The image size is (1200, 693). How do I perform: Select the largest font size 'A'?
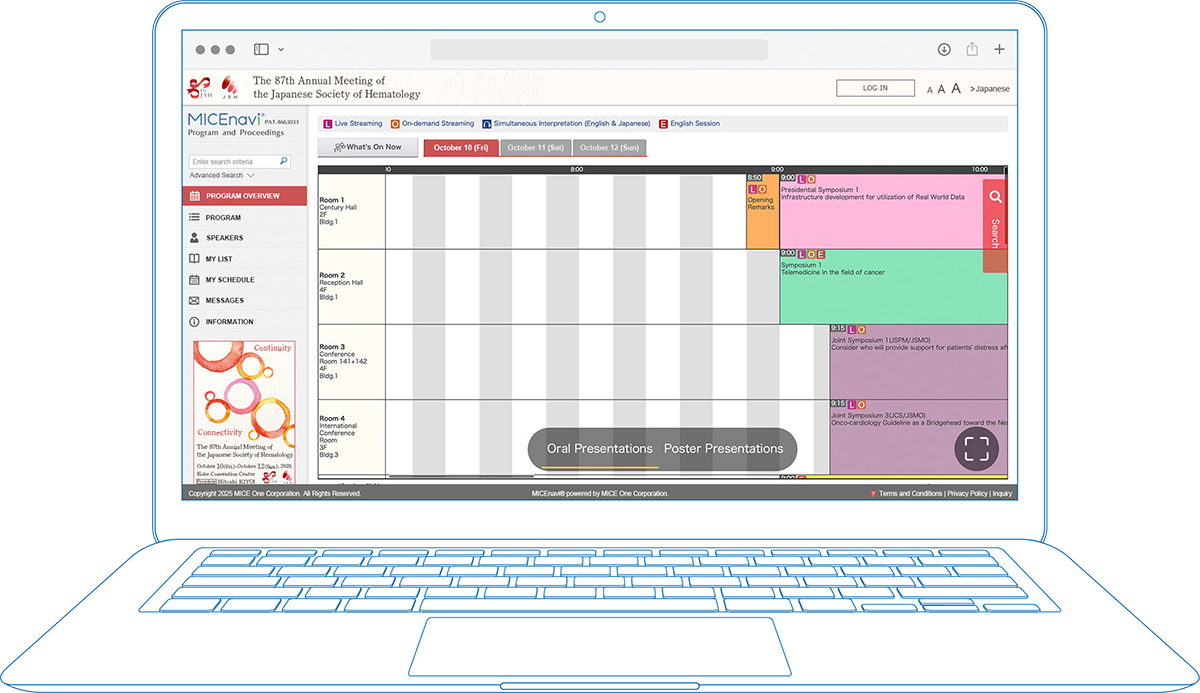tap(956, 89)
